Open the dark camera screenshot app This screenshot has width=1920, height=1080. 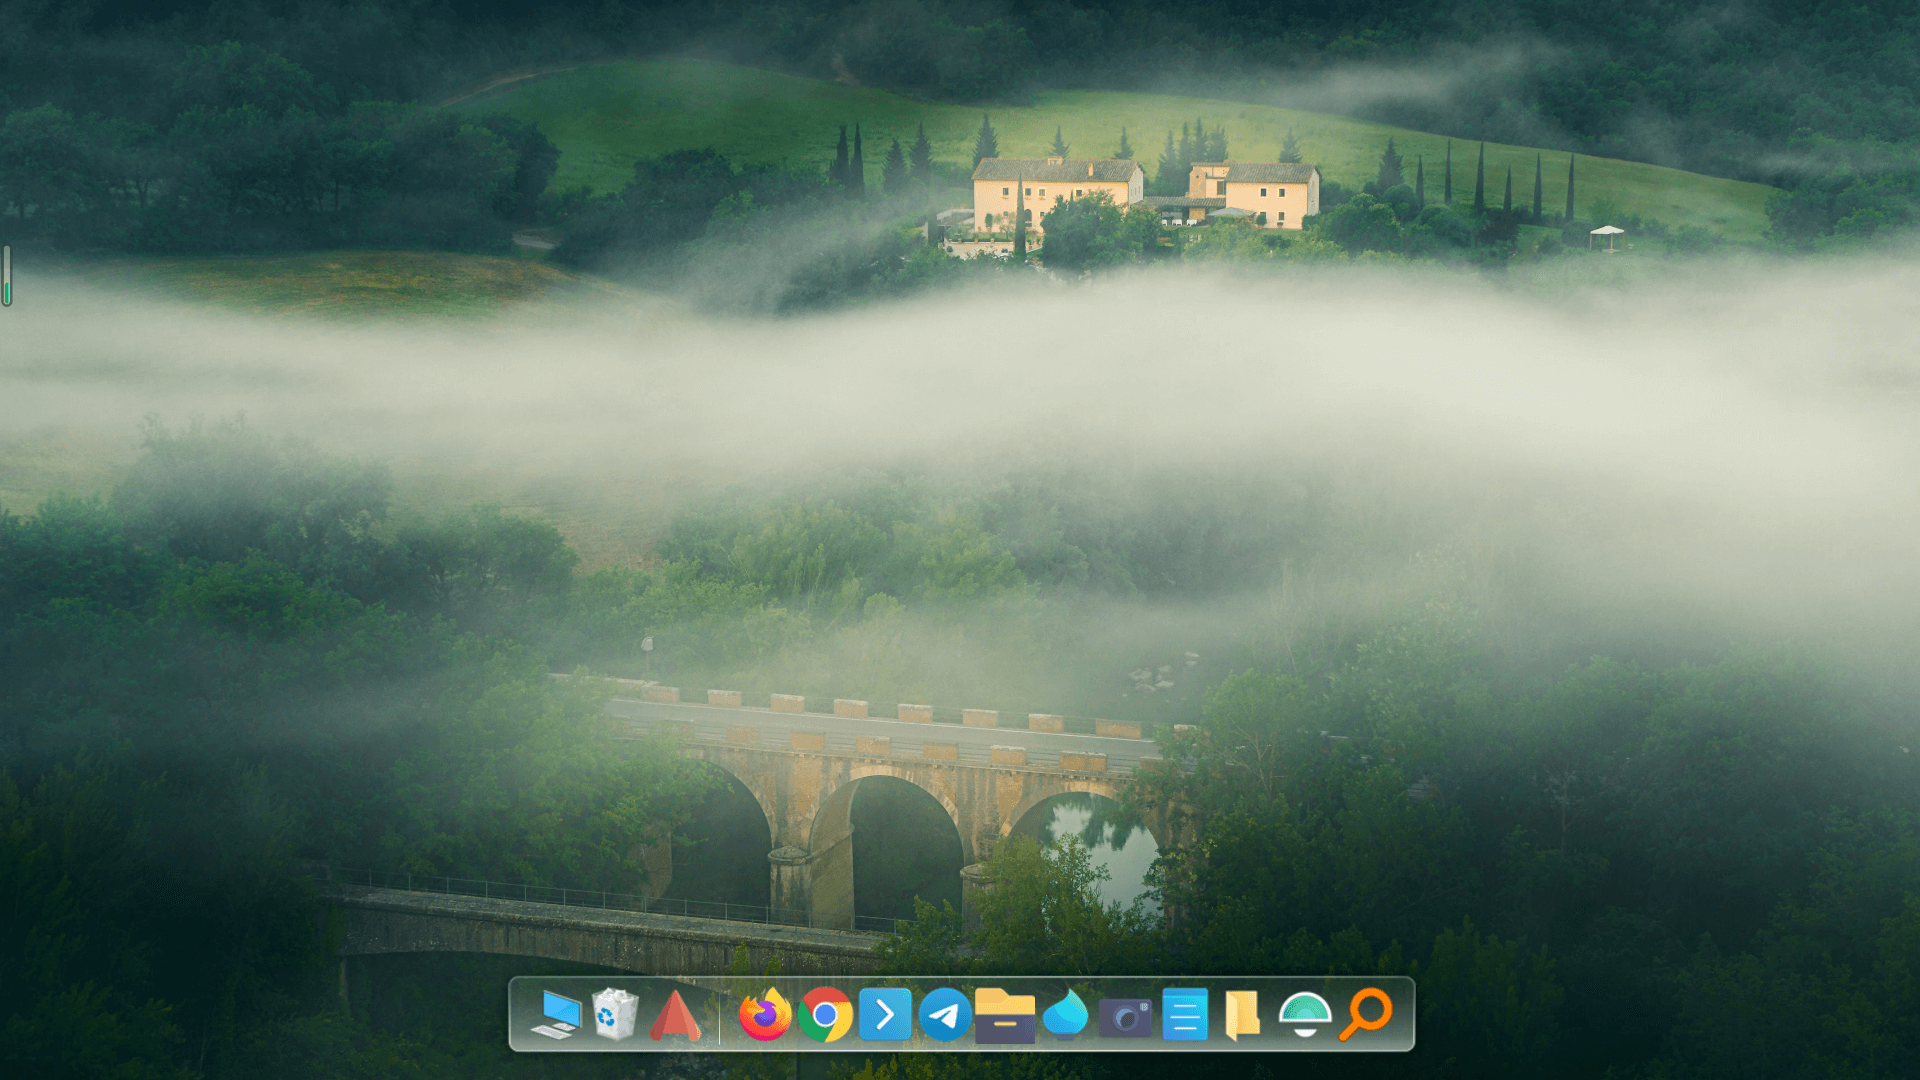pos(1125,1018)
